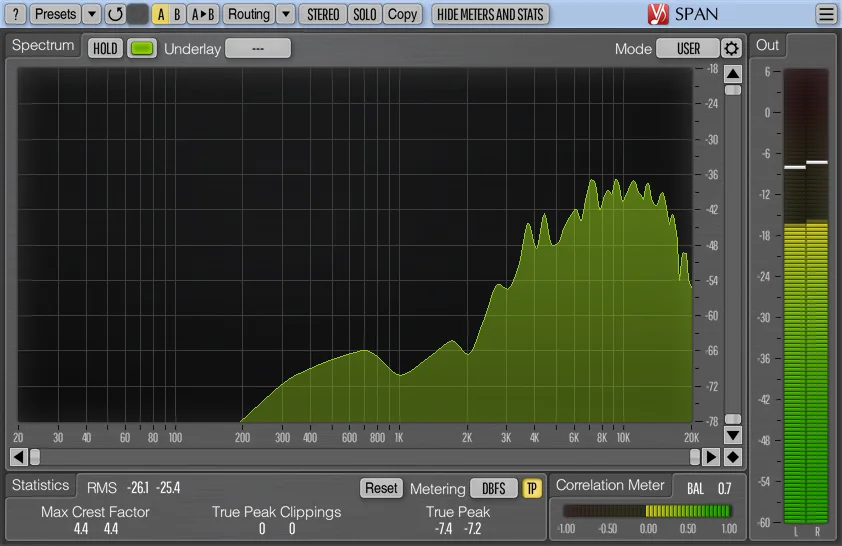Screen dimensions: 842x546
Task: Open spectrum mode settings gear
Action: [731, 48]
